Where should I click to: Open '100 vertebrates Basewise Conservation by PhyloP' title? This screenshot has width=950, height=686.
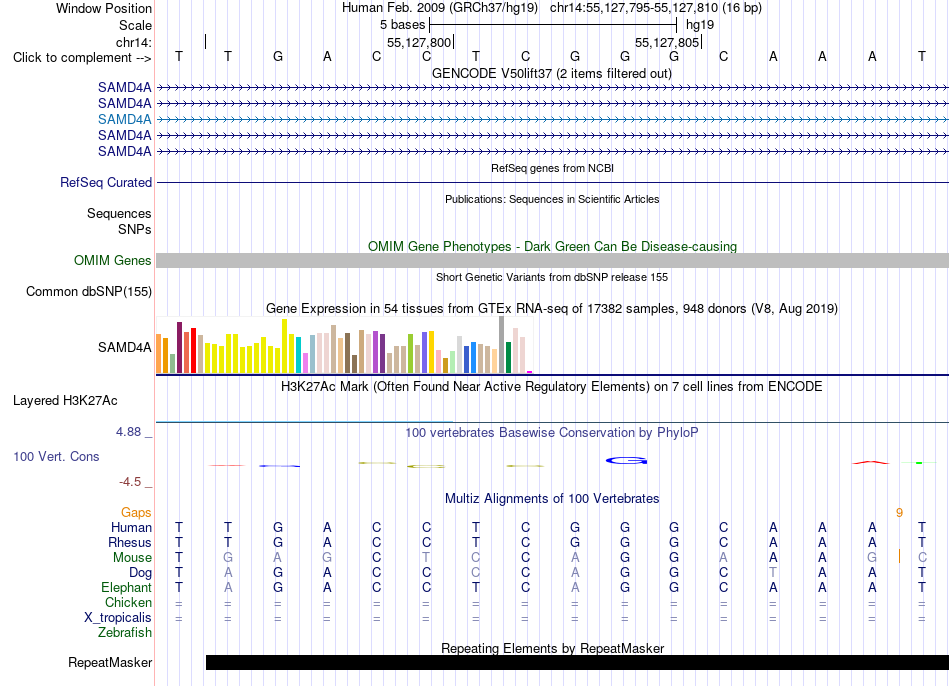coord(551,433)
